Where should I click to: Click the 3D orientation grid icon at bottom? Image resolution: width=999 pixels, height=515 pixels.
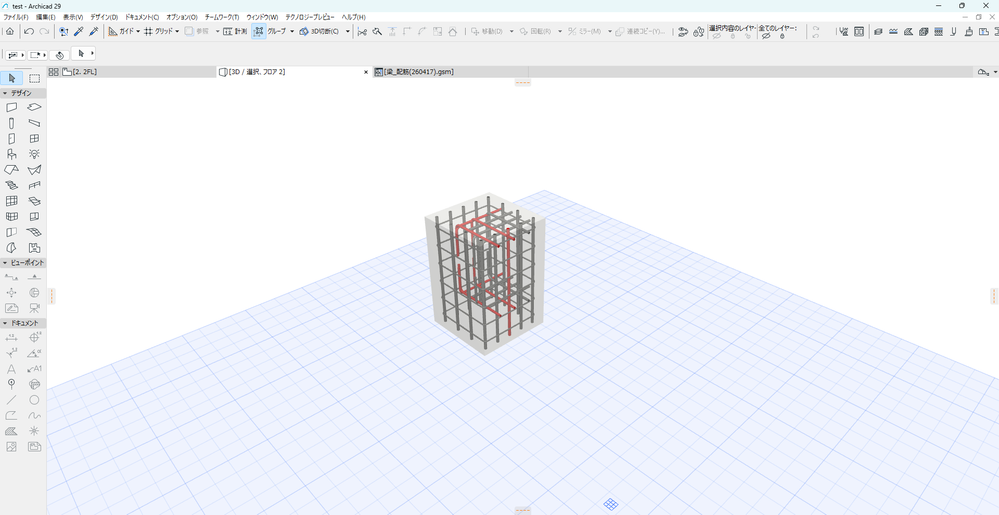coord(610,504)
